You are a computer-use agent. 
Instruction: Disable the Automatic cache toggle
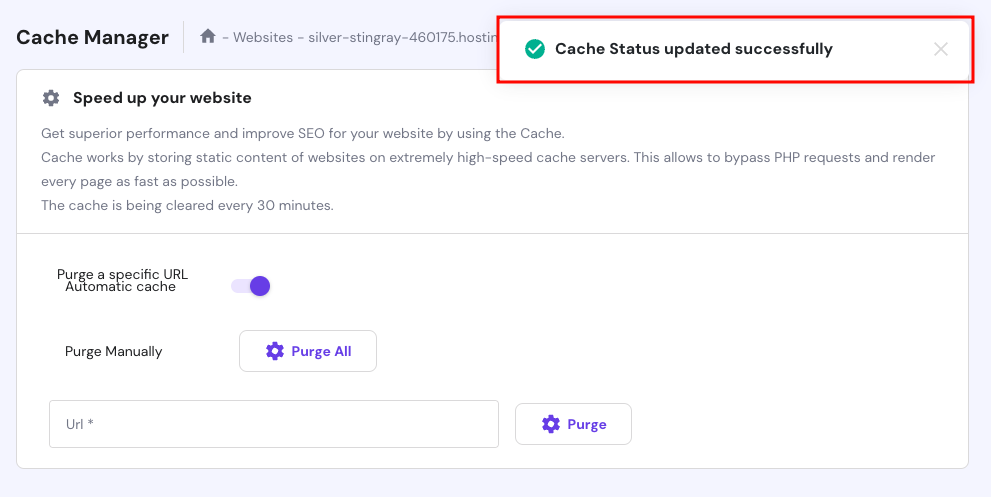[x=251, y=286]
